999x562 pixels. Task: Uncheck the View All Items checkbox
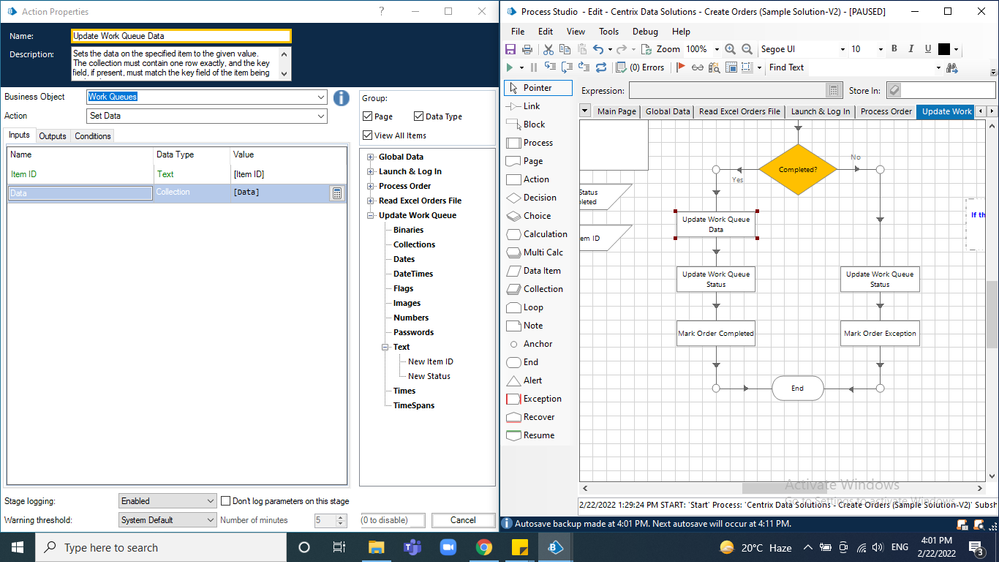click(368, 135)
